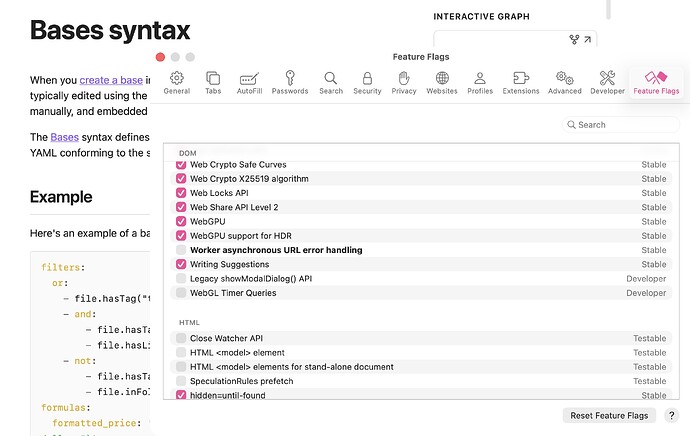Expand the interactive graph with the arrow icon
This screenshot has height=436, width=690.
click(588, 40)
